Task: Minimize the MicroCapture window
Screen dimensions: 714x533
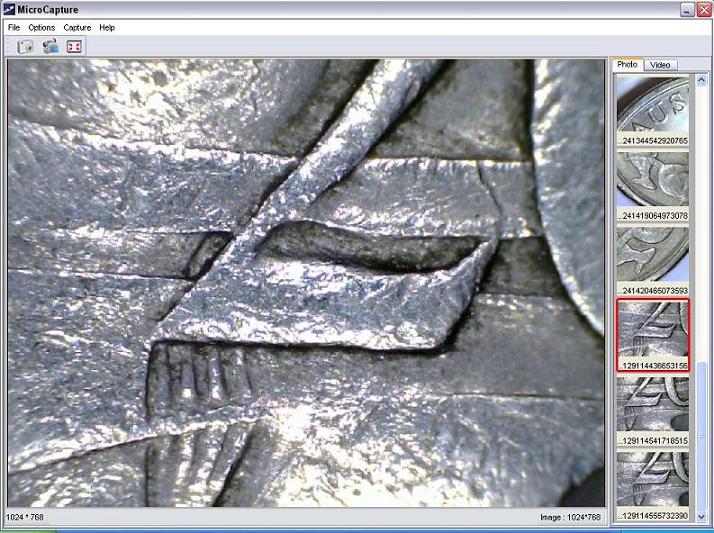Action: pos(687,10)
